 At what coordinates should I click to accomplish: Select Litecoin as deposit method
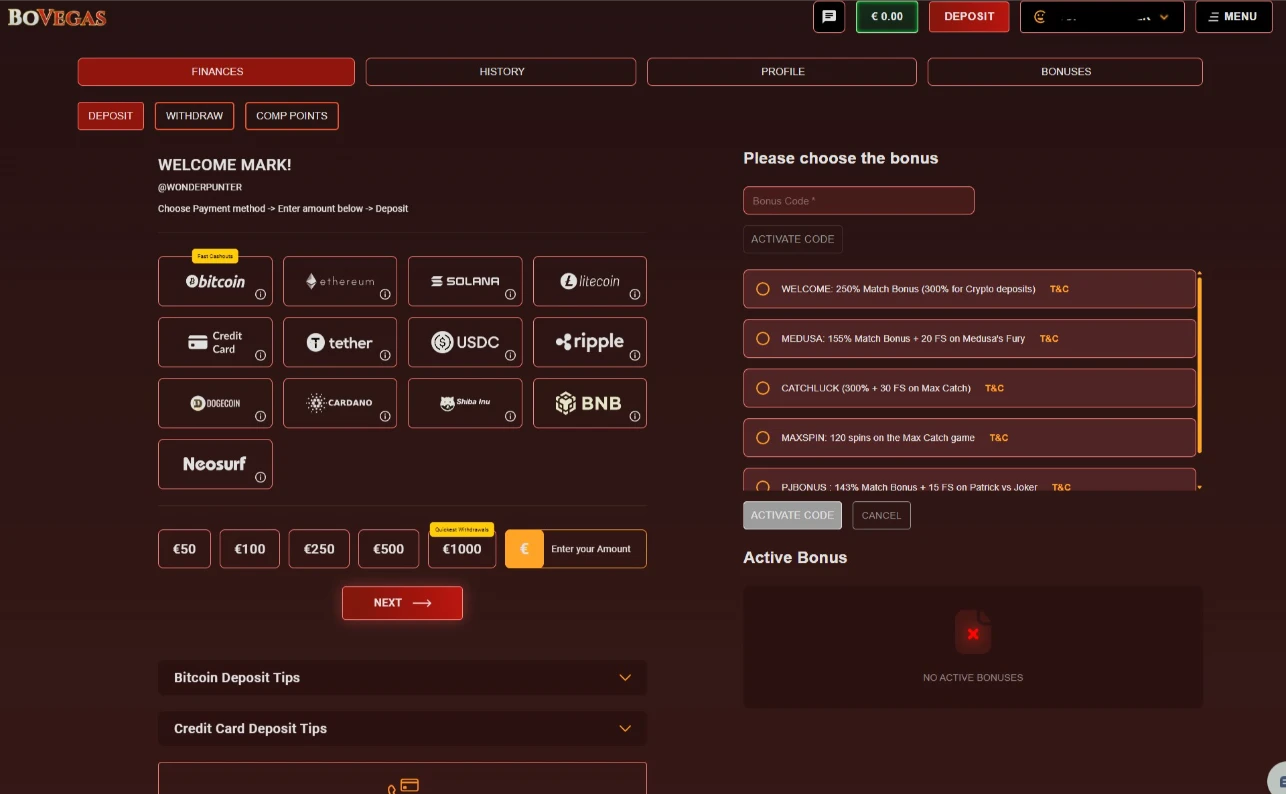click(590, 281)
